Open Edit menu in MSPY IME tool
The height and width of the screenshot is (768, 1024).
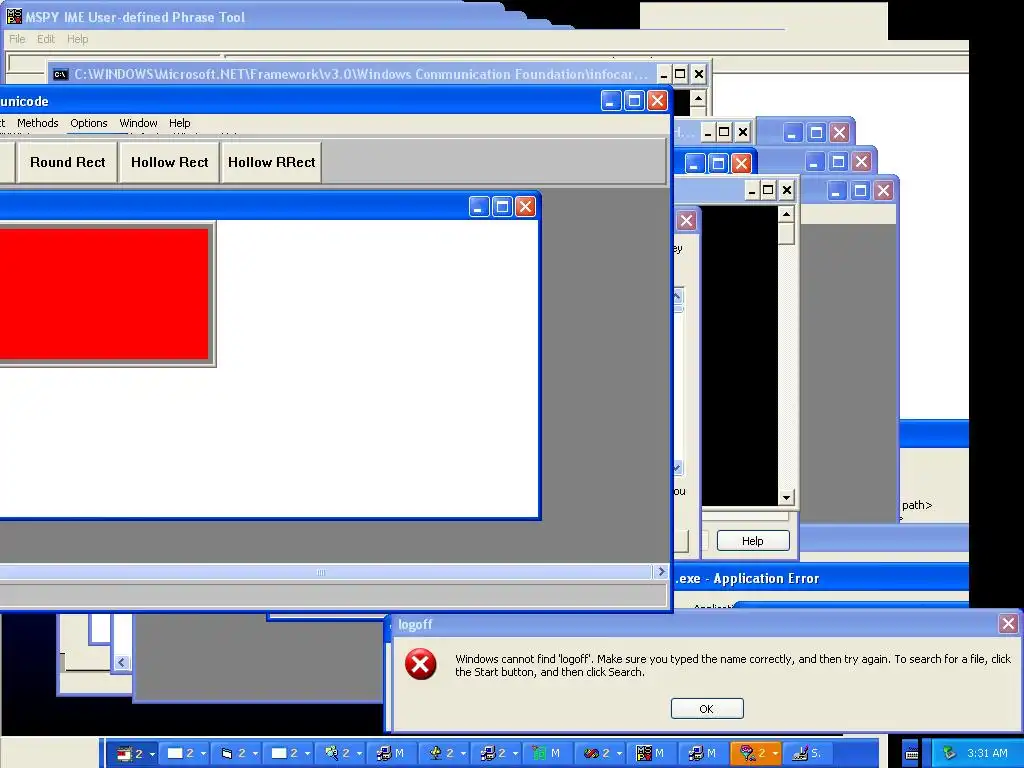(x=46, y=39)
